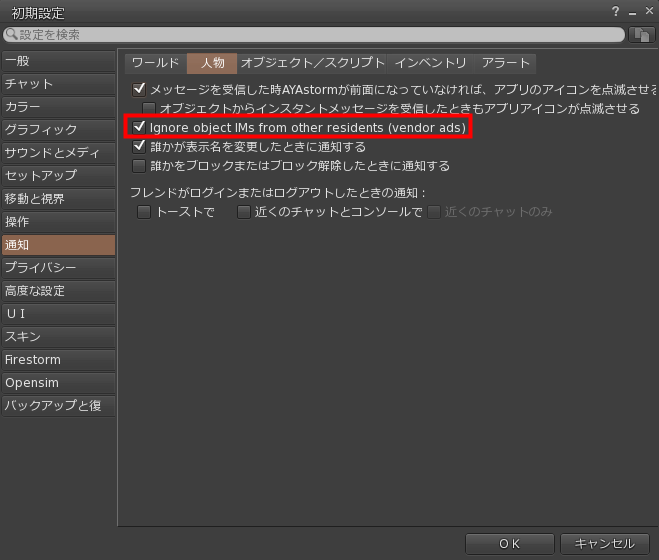Select Opensim in the sidebar
659x560 pixels.
(58, 383)
